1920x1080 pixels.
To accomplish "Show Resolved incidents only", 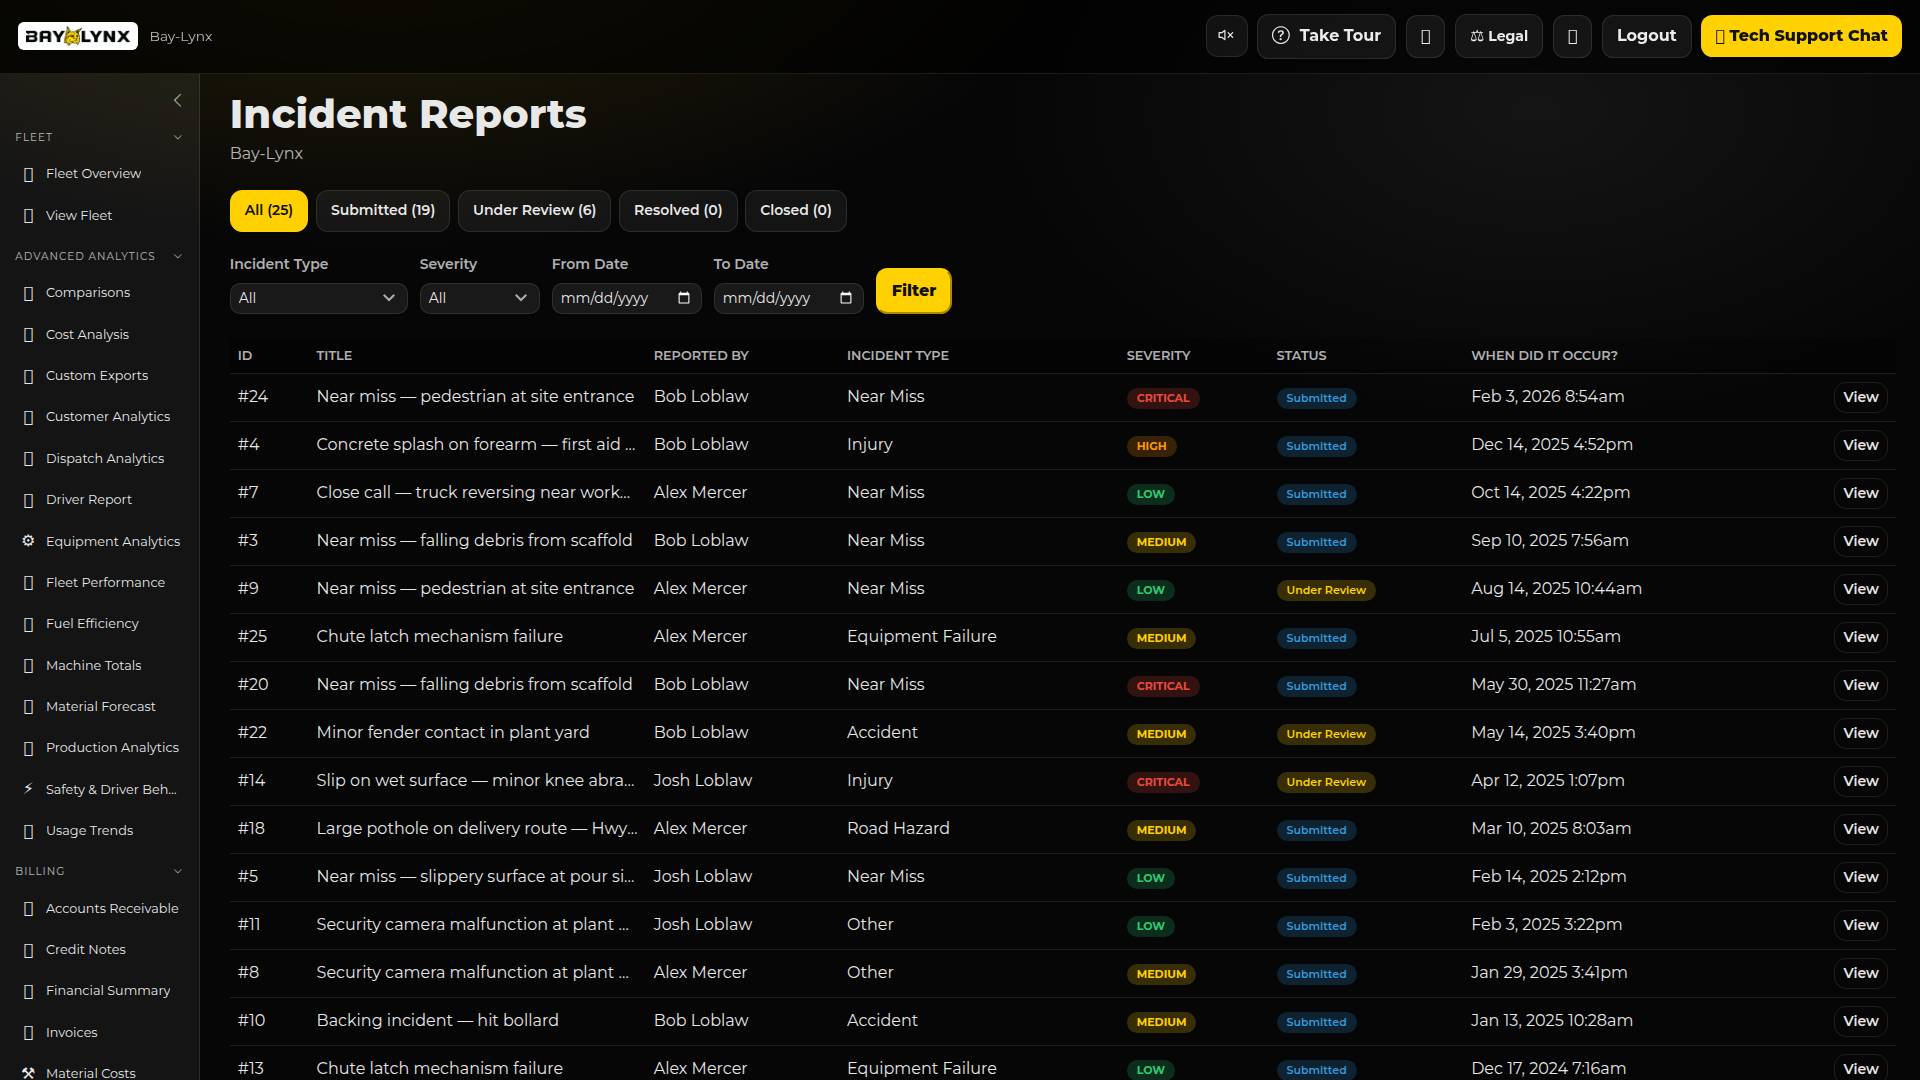I will click(677, 210).
